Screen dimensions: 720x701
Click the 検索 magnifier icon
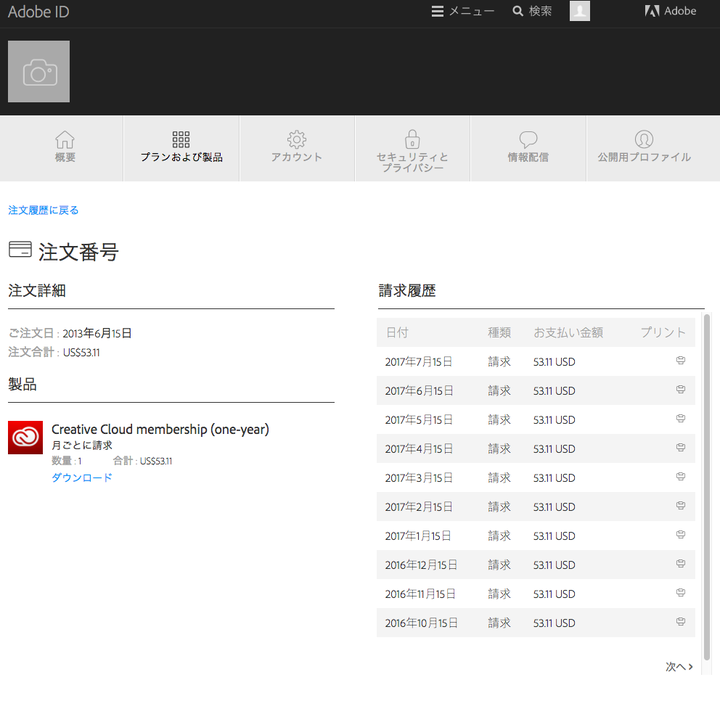[518, 11]
